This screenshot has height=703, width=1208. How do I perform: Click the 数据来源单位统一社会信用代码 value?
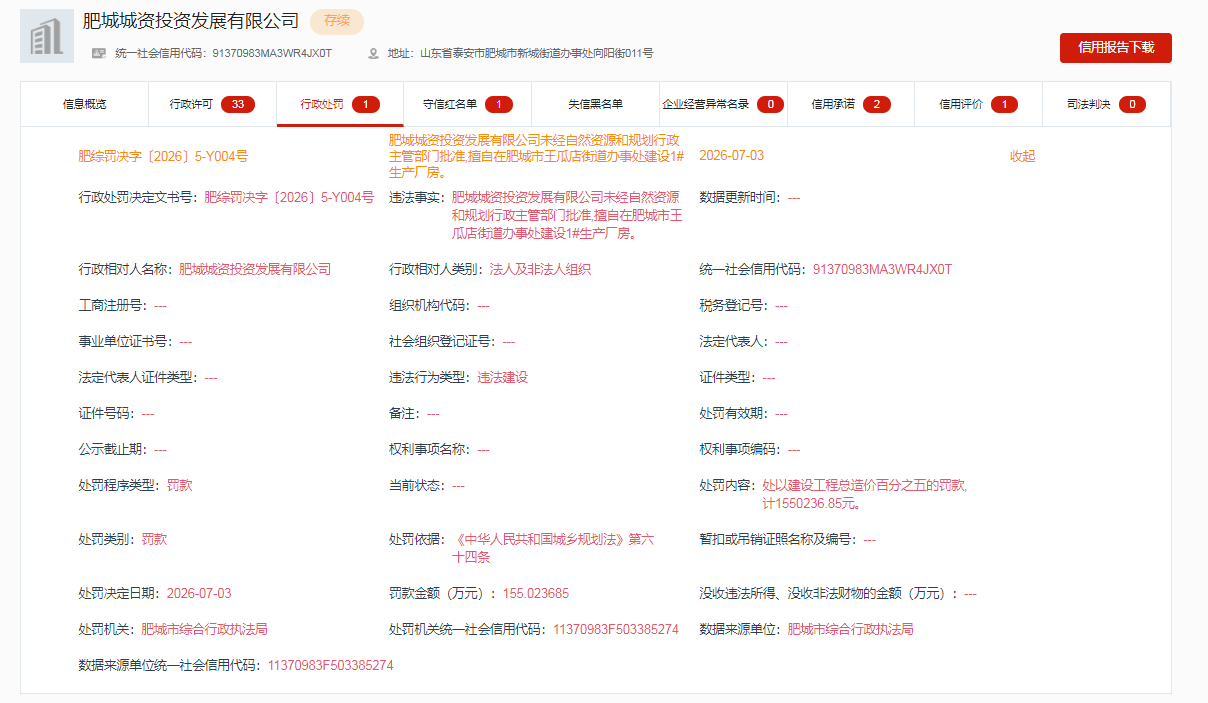[x=331, y=666]
